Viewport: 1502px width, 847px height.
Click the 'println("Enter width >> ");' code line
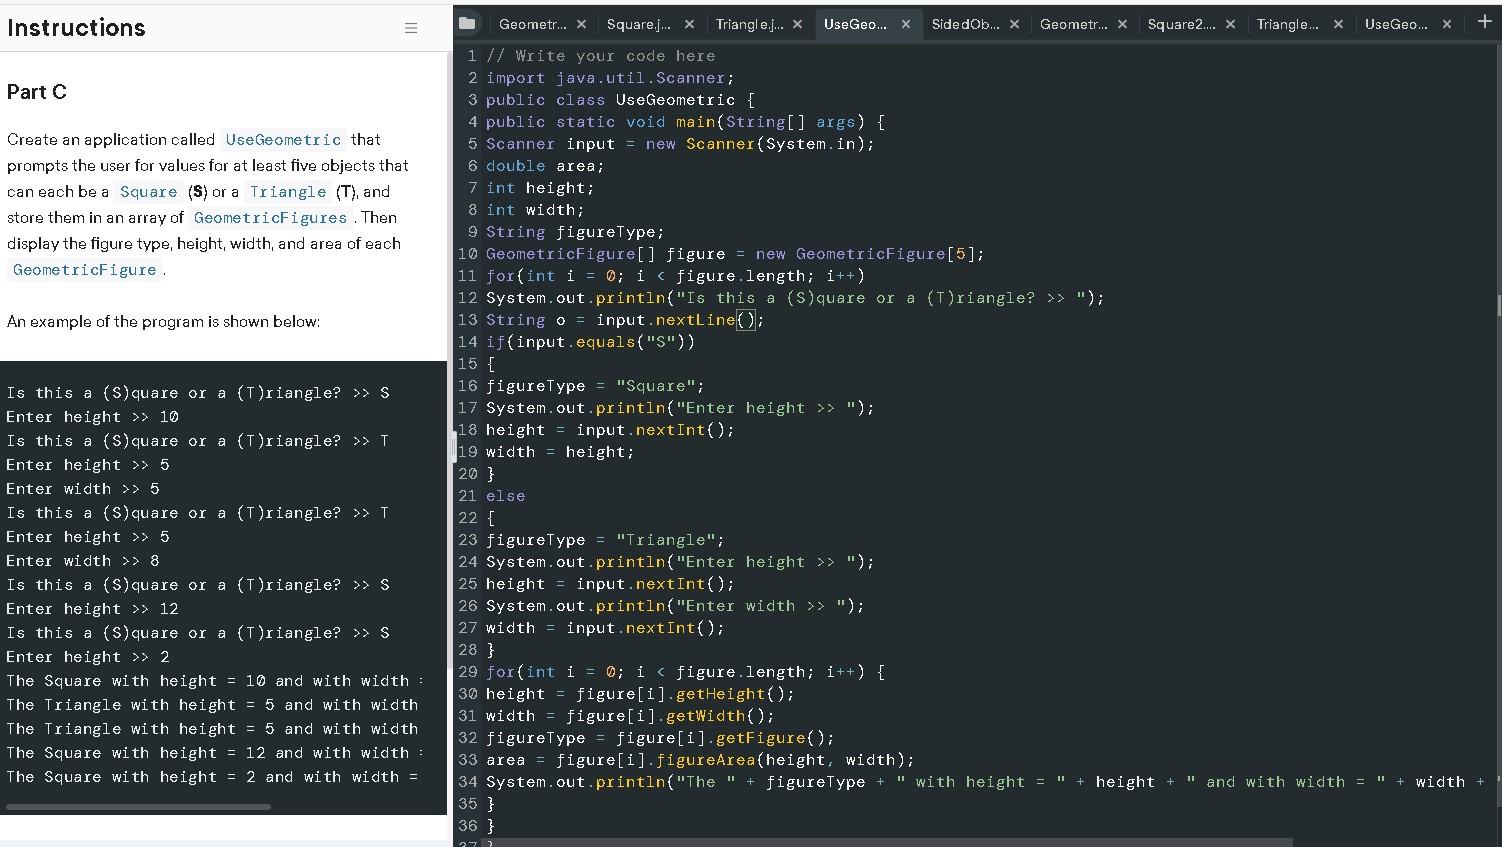(x=675, y=606)
